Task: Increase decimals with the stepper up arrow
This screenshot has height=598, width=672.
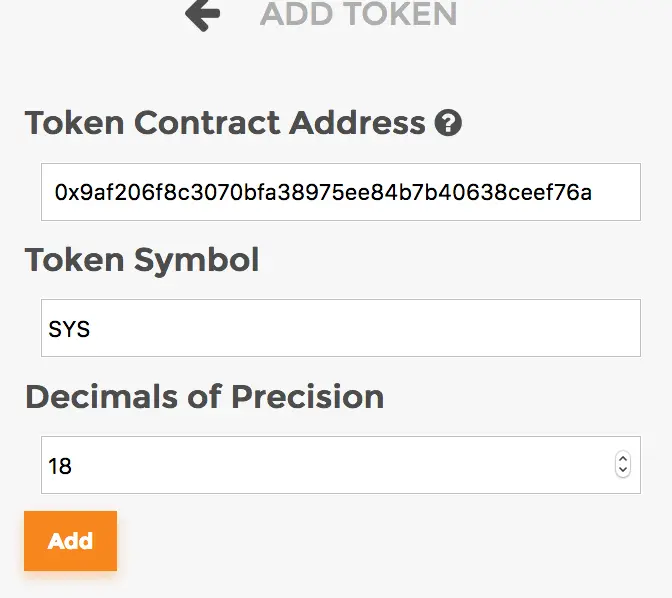Action: pyautogui.click(x=623, y=459)
